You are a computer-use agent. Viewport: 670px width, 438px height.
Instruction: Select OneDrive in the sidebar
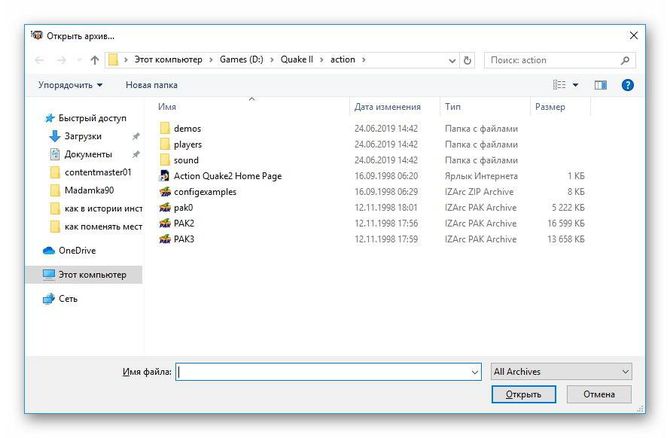point(77,250)
